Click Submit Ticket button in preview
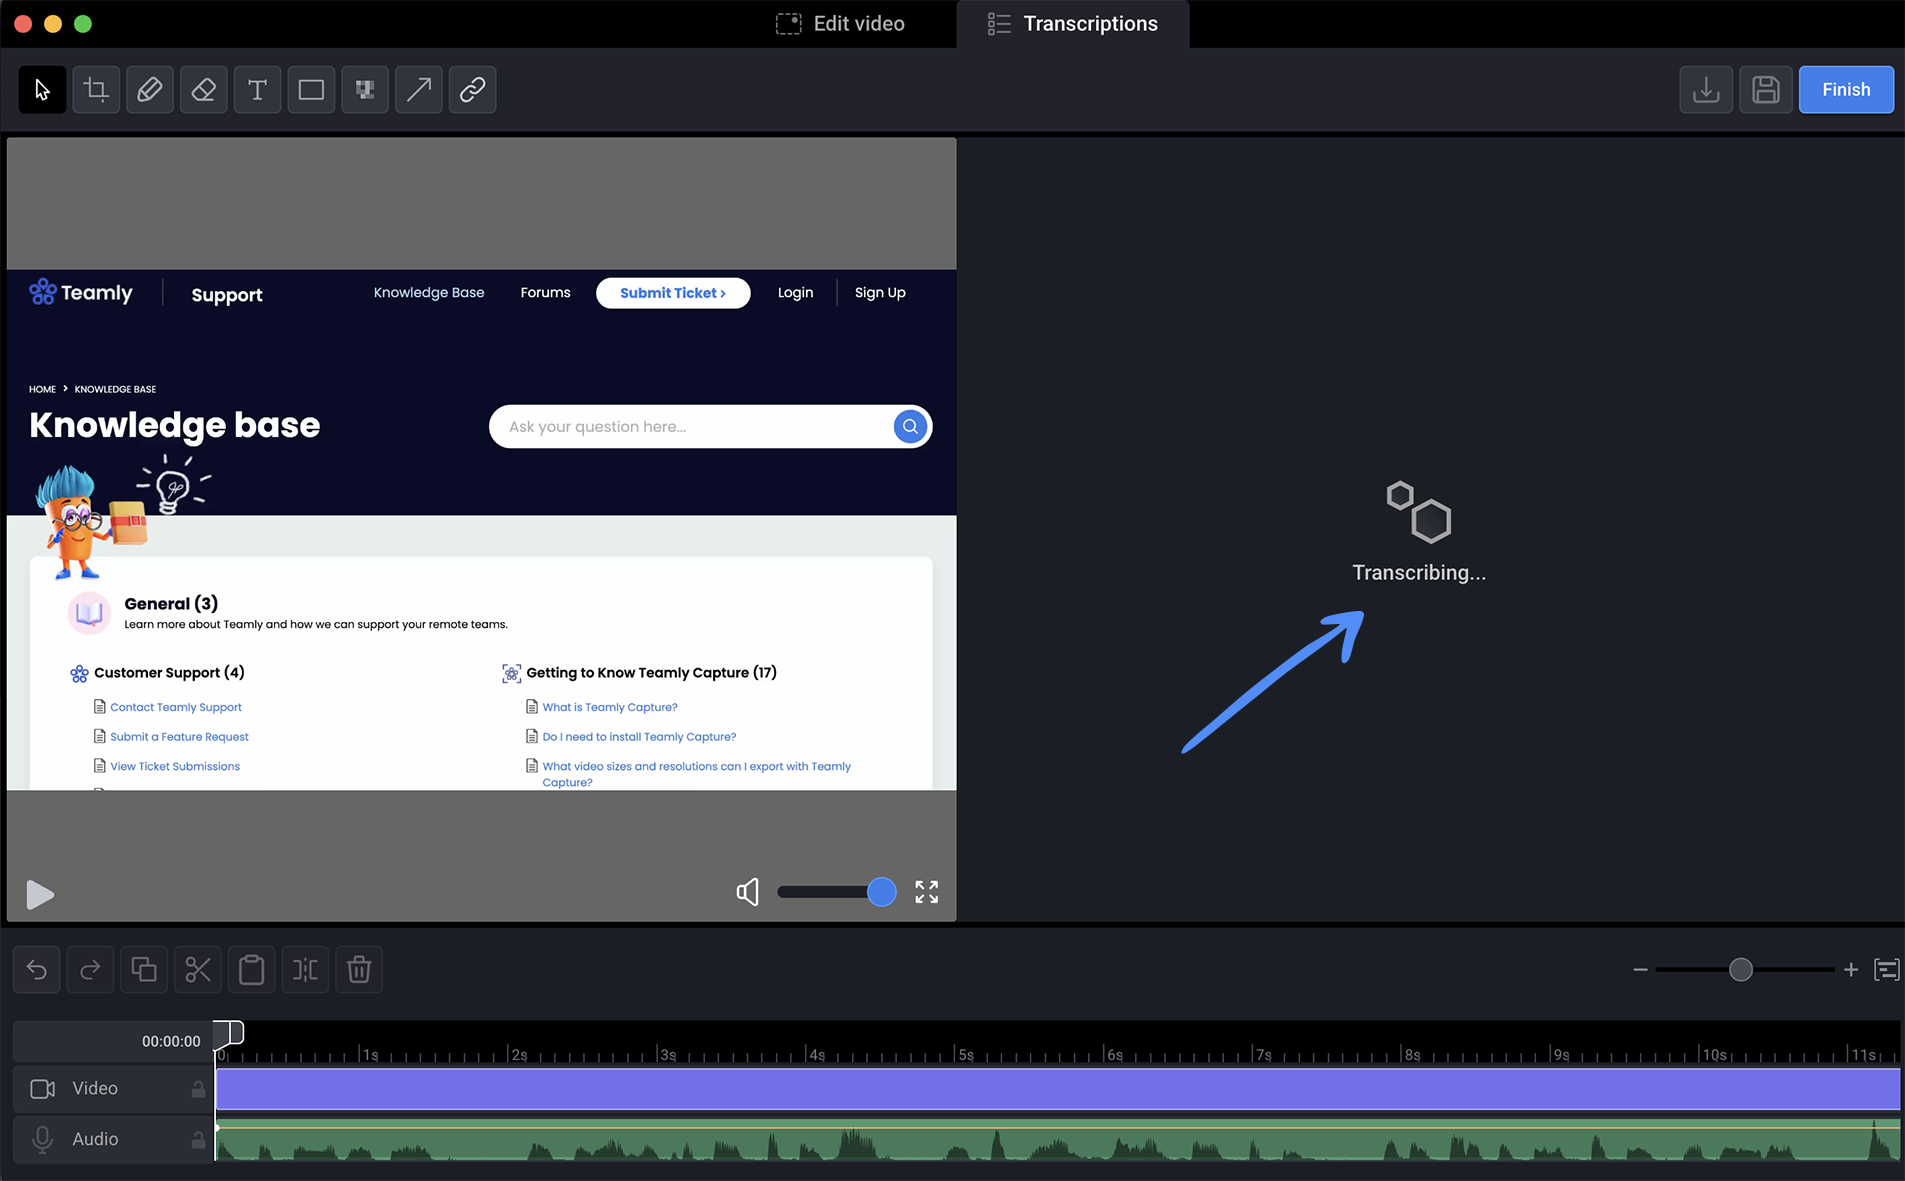The height and width of the screenshot is (1181, 1905). 673,293
